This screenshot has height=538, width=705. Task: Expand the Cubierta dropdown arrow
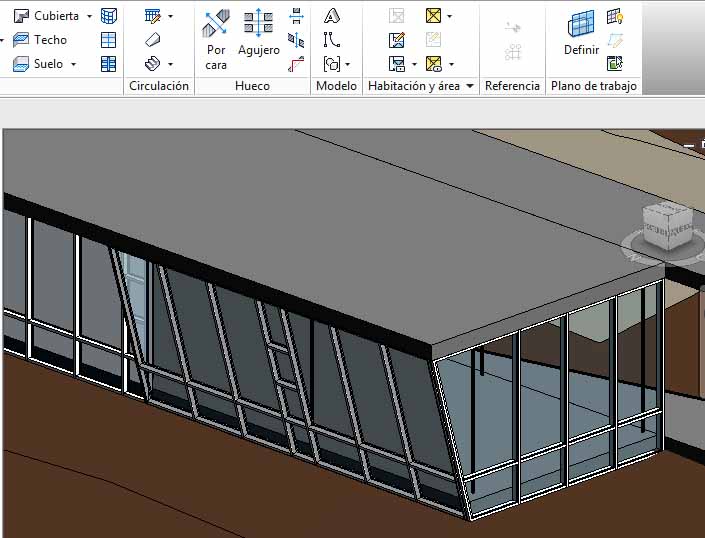(x=89, y=16)
